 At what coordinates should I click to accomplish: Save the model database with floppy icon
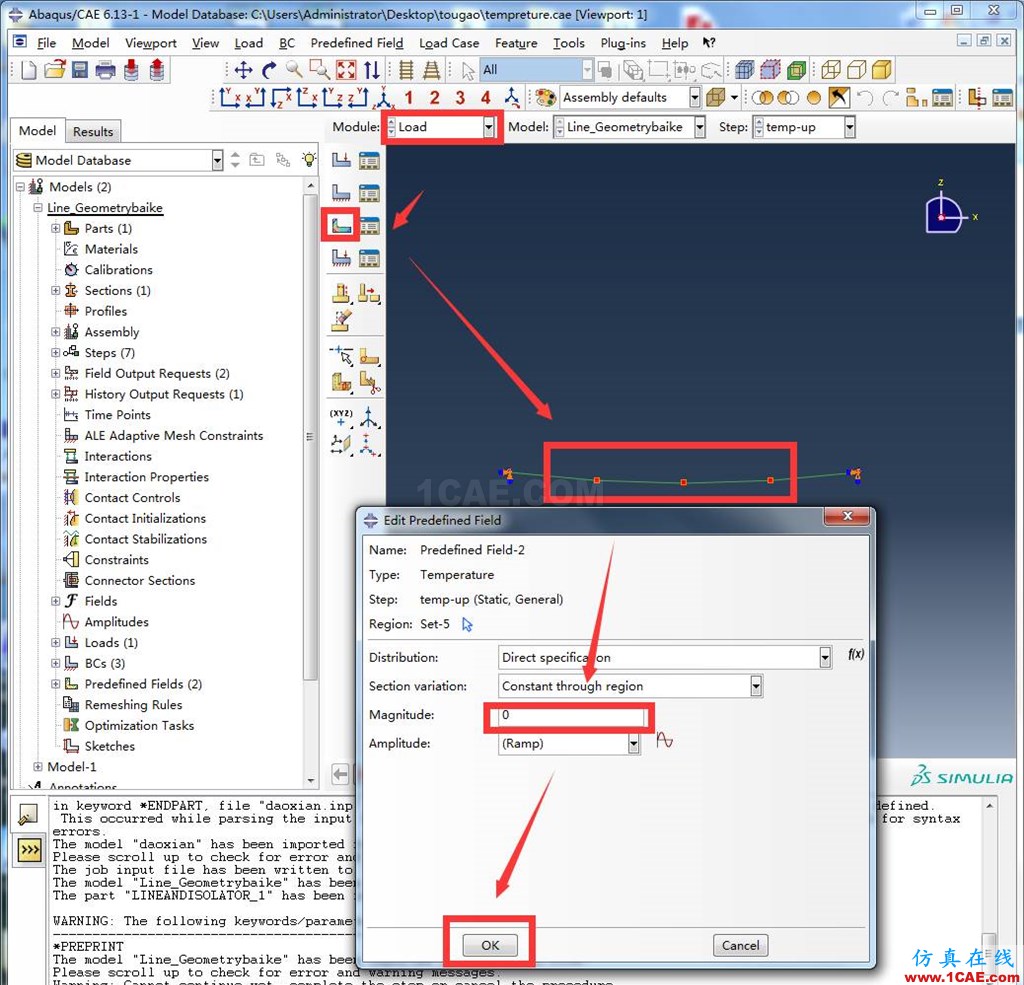coord(80,70)
